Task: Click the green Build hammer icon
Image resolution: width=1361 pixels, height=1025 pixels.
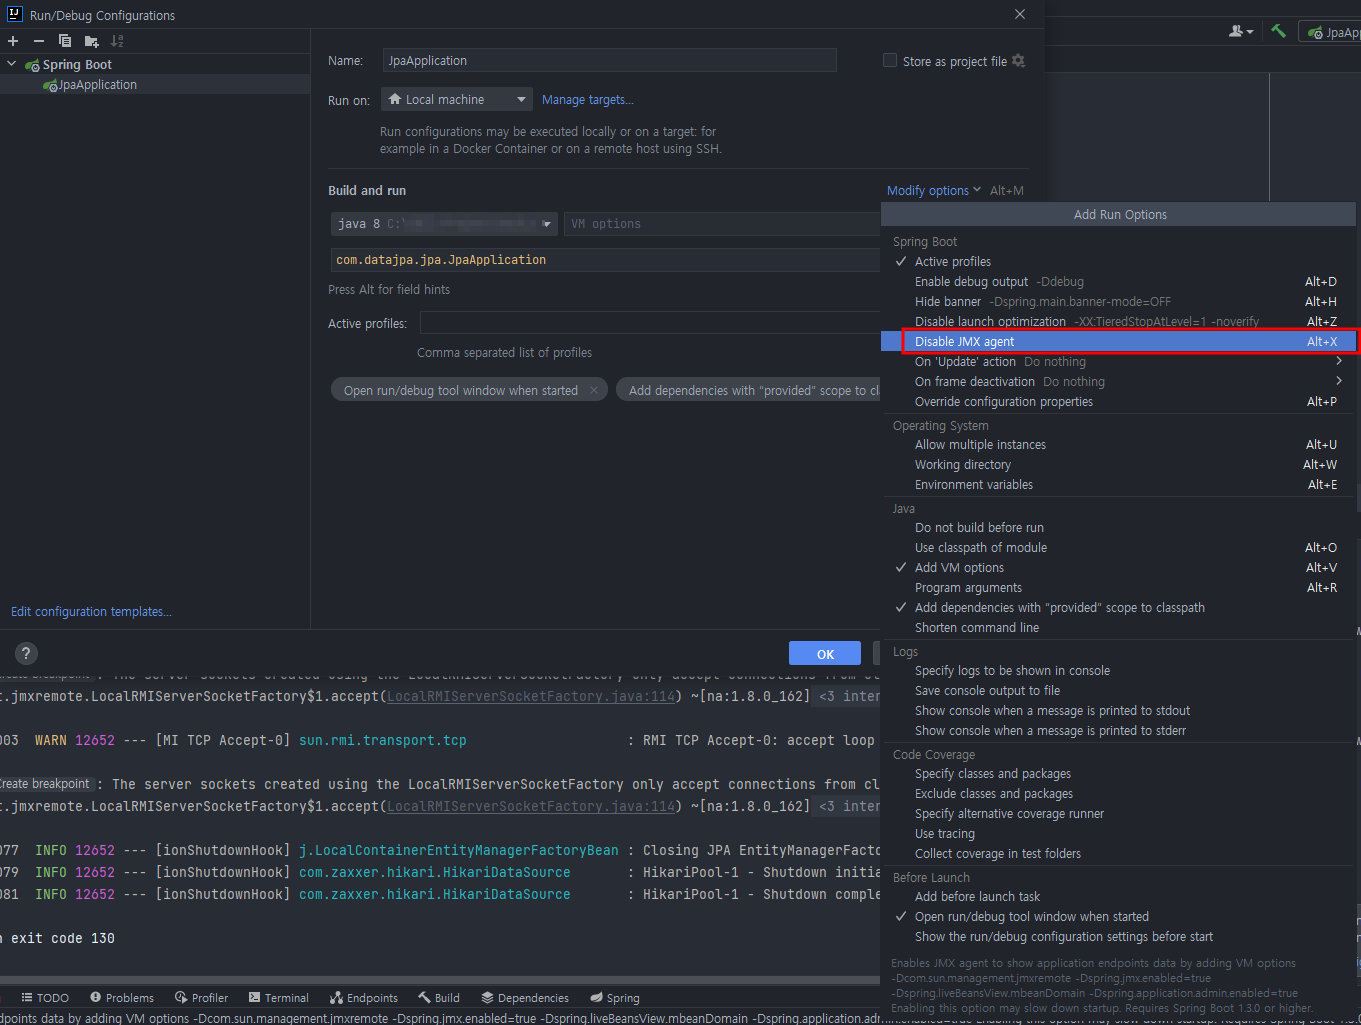Action: (1278, 31)
